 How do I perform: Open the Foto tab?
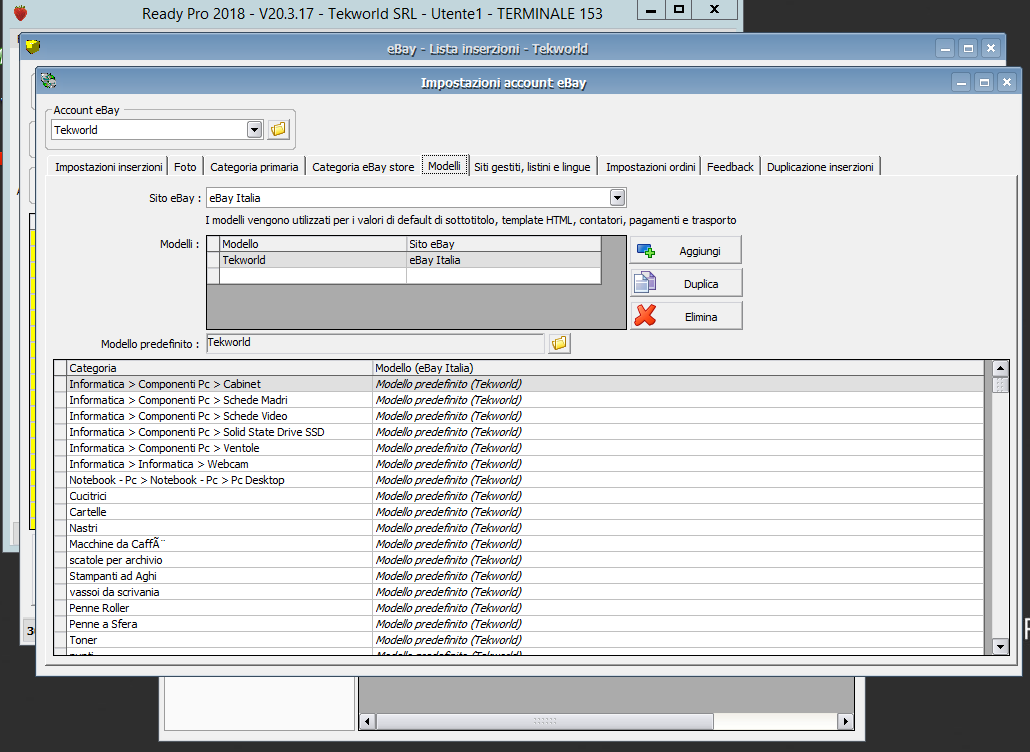[185, 167]
